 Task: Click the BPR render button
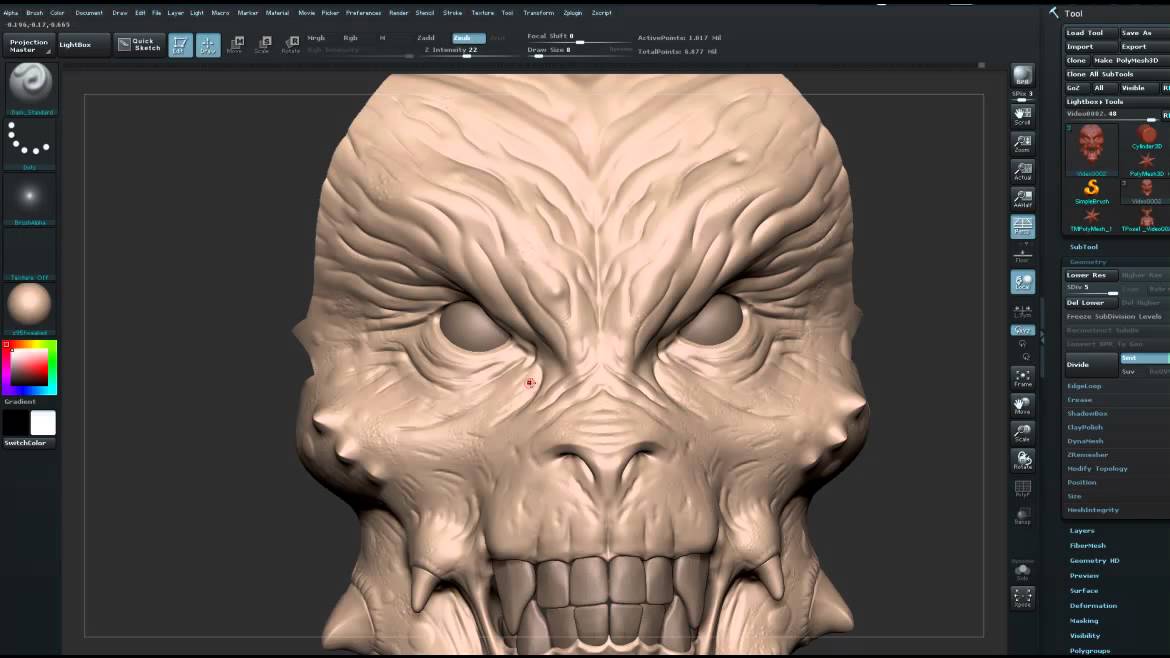point(1022,75)
